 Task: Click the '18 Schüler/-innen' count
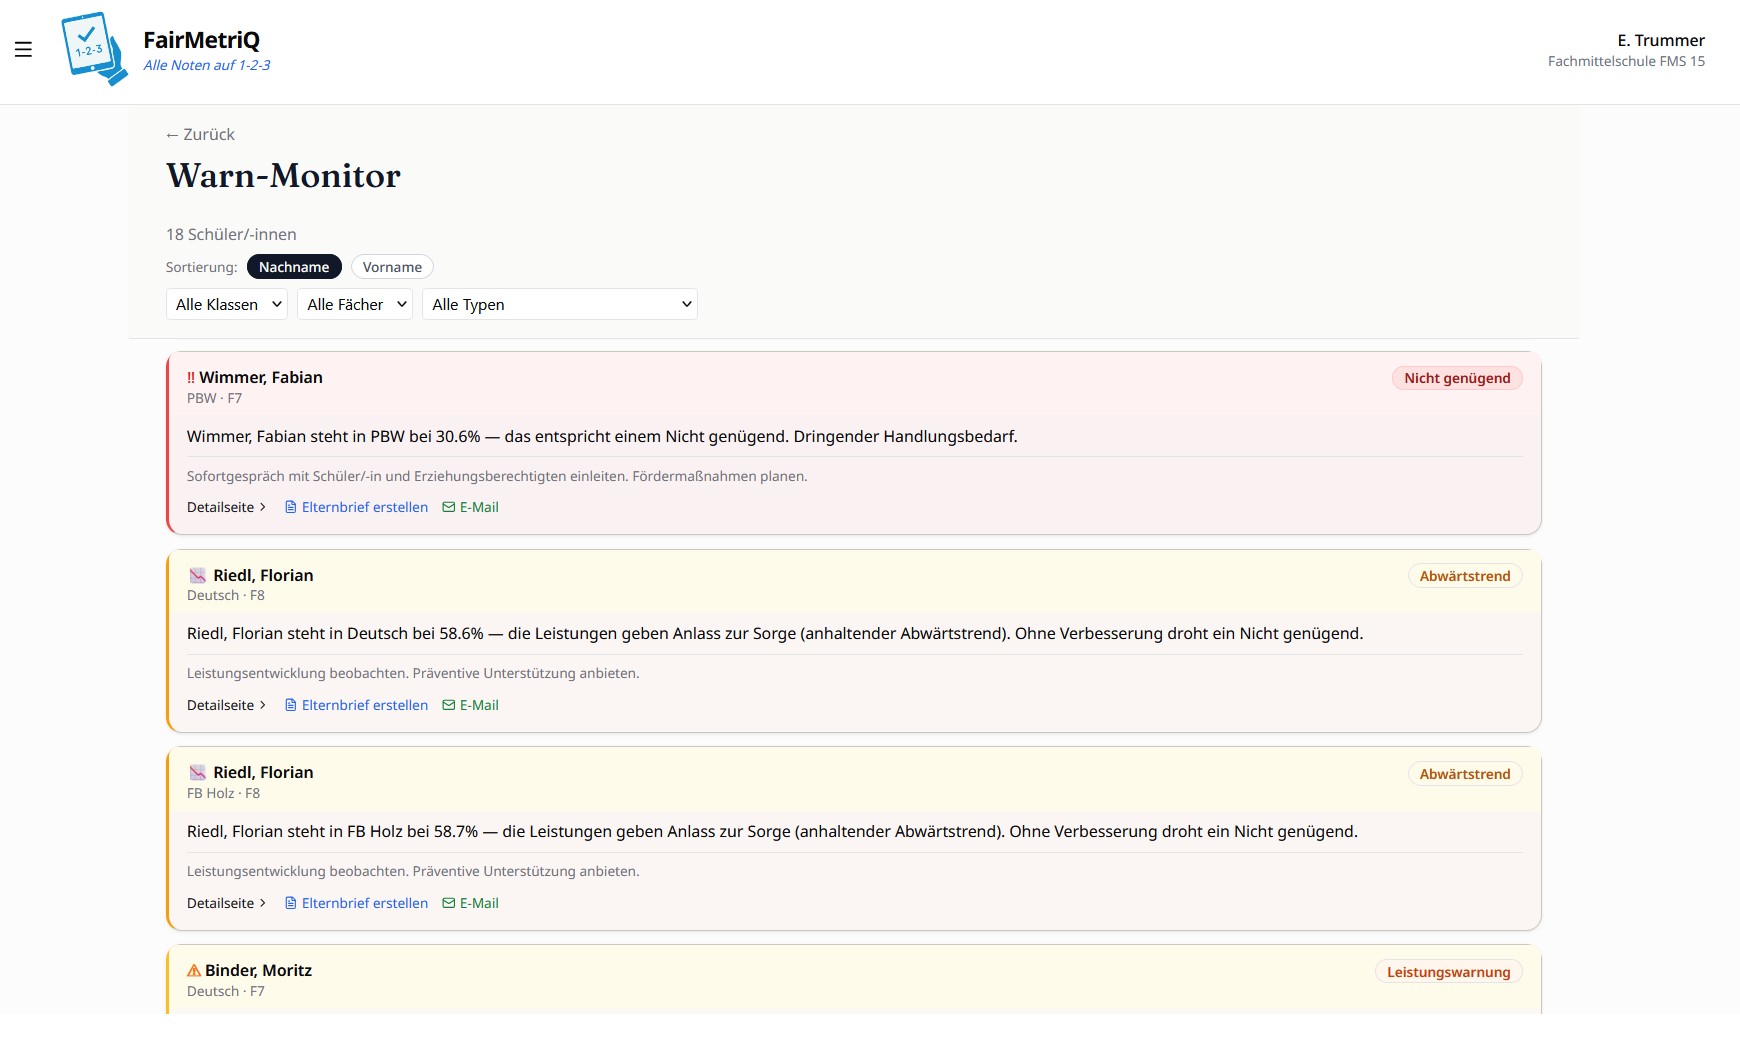coord(231,234)
